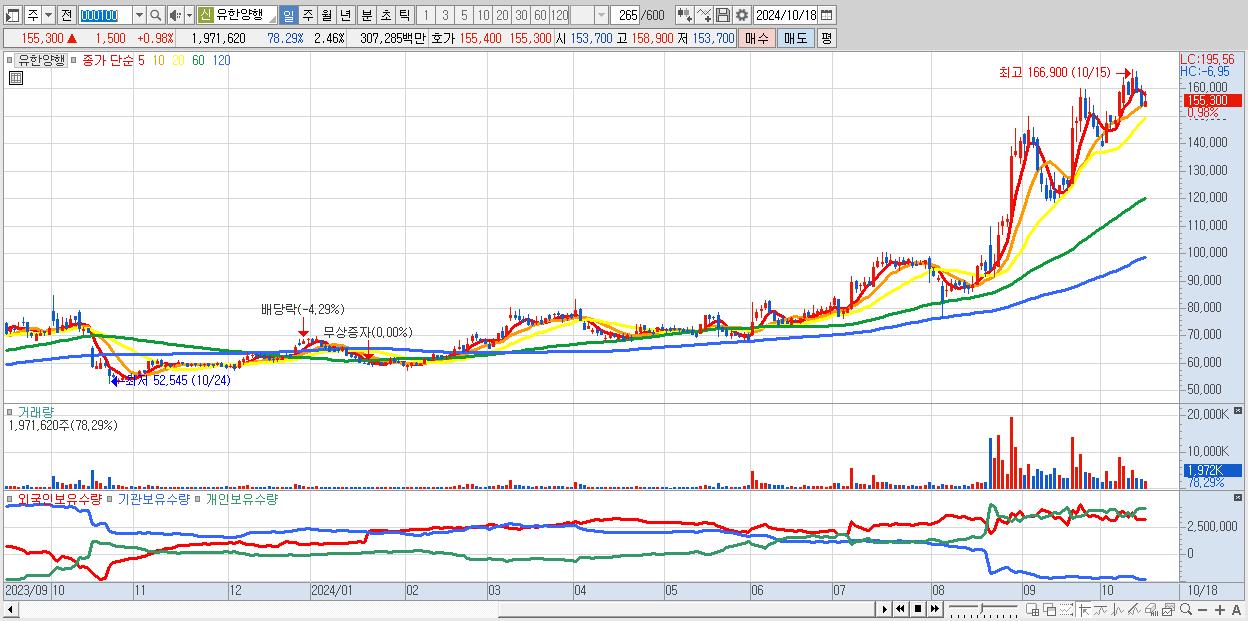Screen dimensions: 1248x621
Task: Click the 주 market type selector
Action: click(x=32, y=15)
